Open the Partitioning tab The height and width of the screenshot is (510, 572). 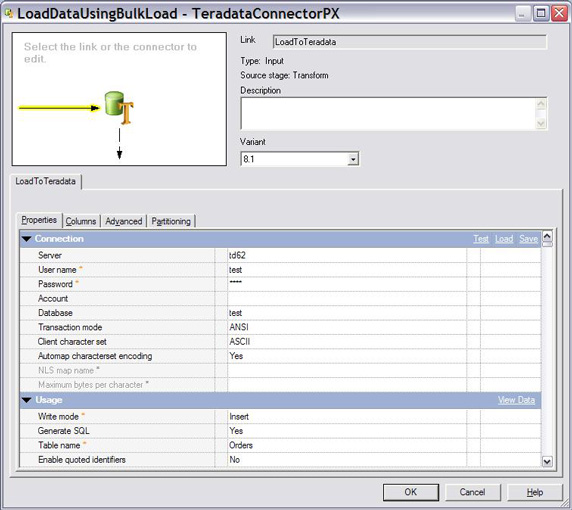click(x=171, y=221)
